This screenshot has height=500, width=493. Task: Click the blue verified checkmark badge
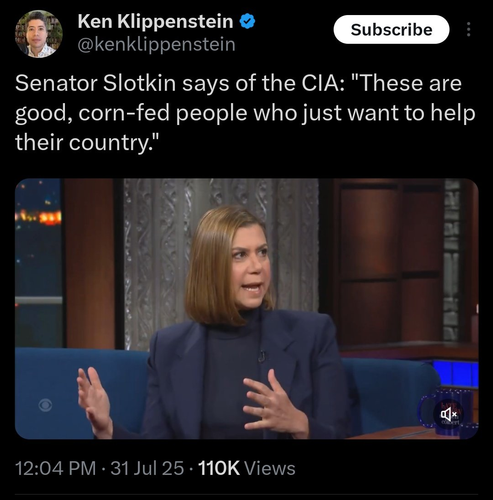[247, 22]
